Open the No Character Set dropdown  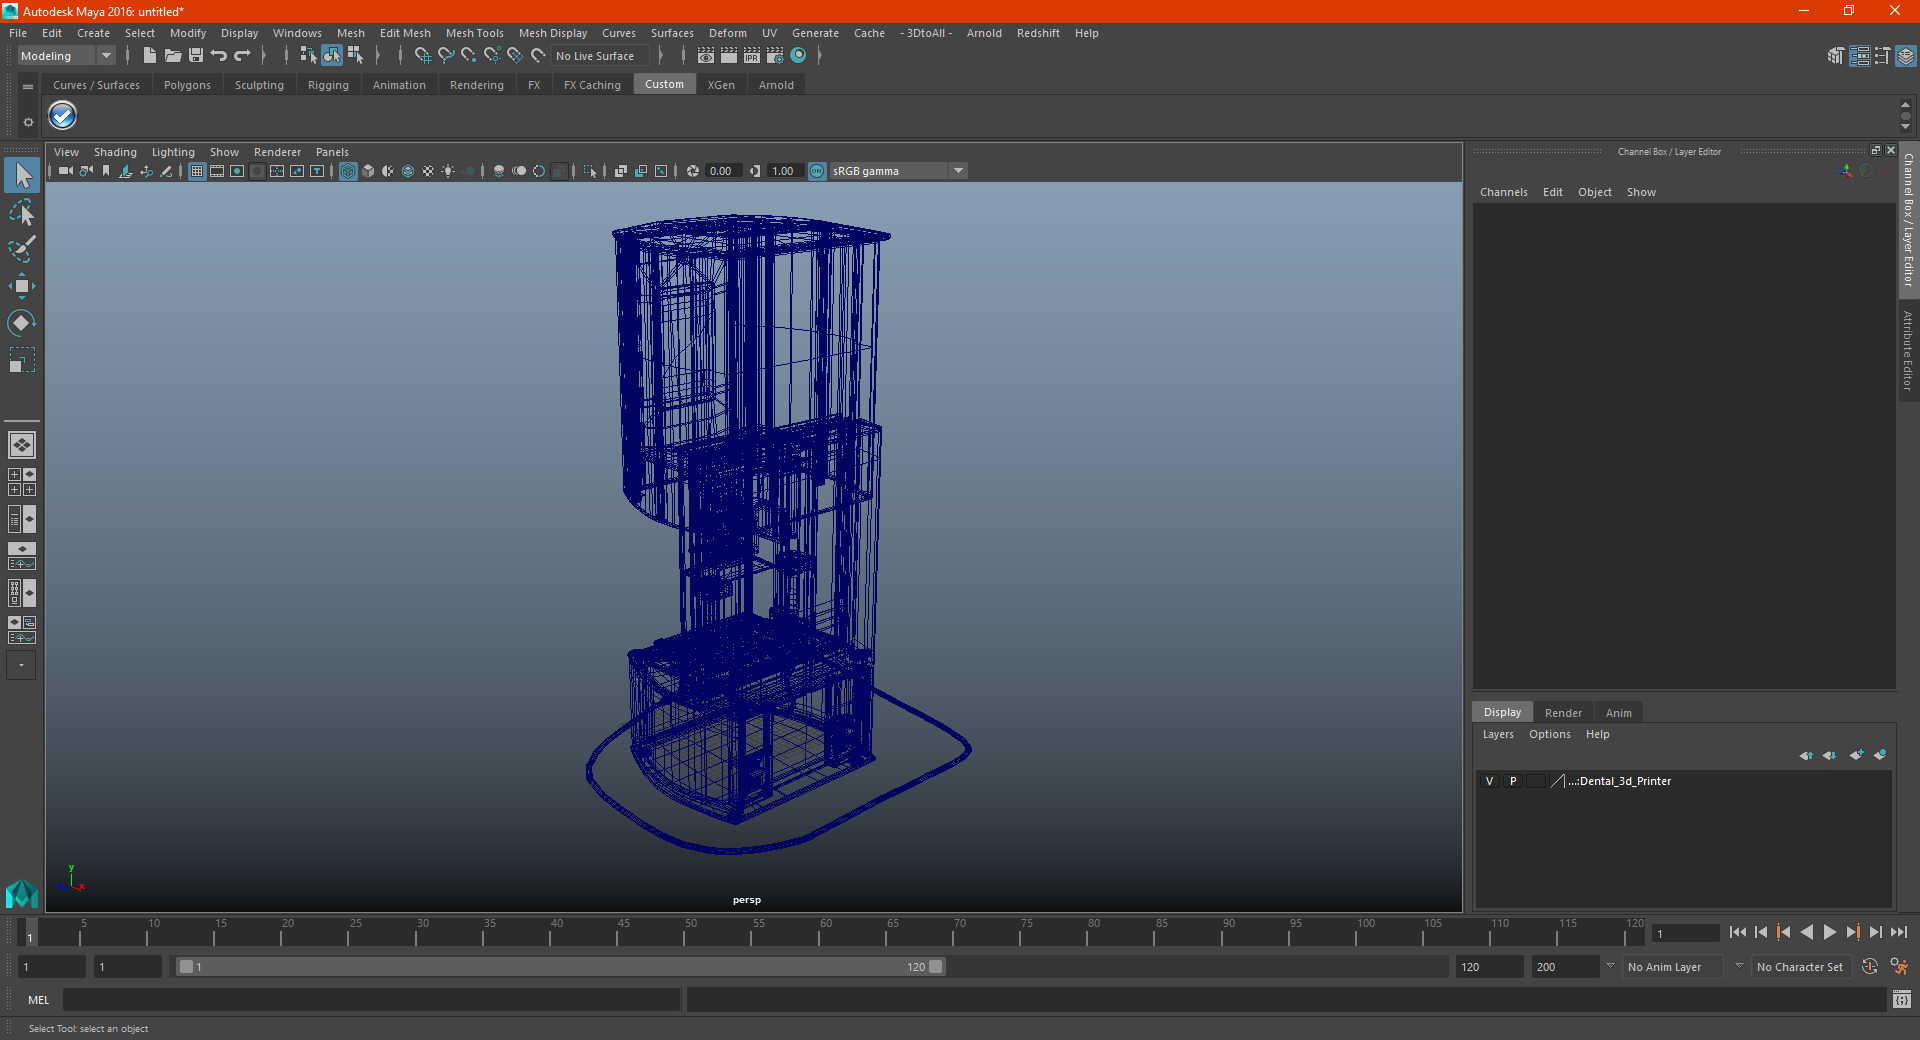[1800, 967]
